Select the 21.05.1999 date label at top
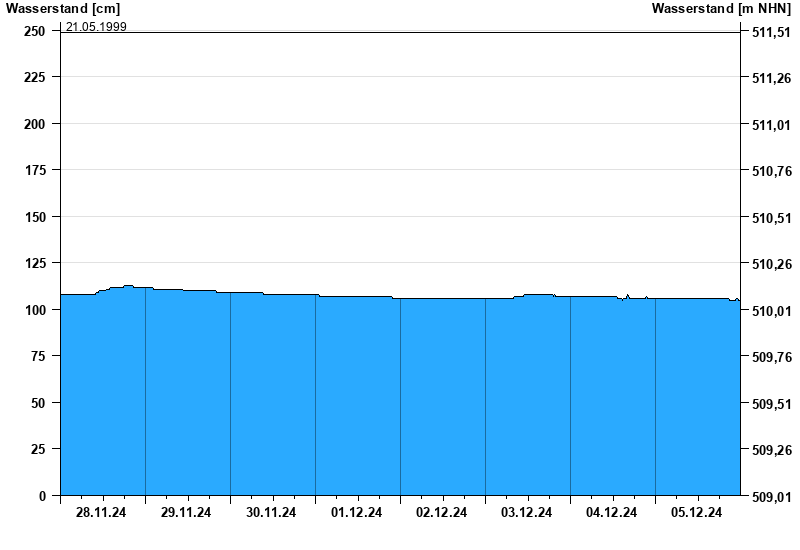The height and width of the screenshot is (550, 800). tap(96, 27)
